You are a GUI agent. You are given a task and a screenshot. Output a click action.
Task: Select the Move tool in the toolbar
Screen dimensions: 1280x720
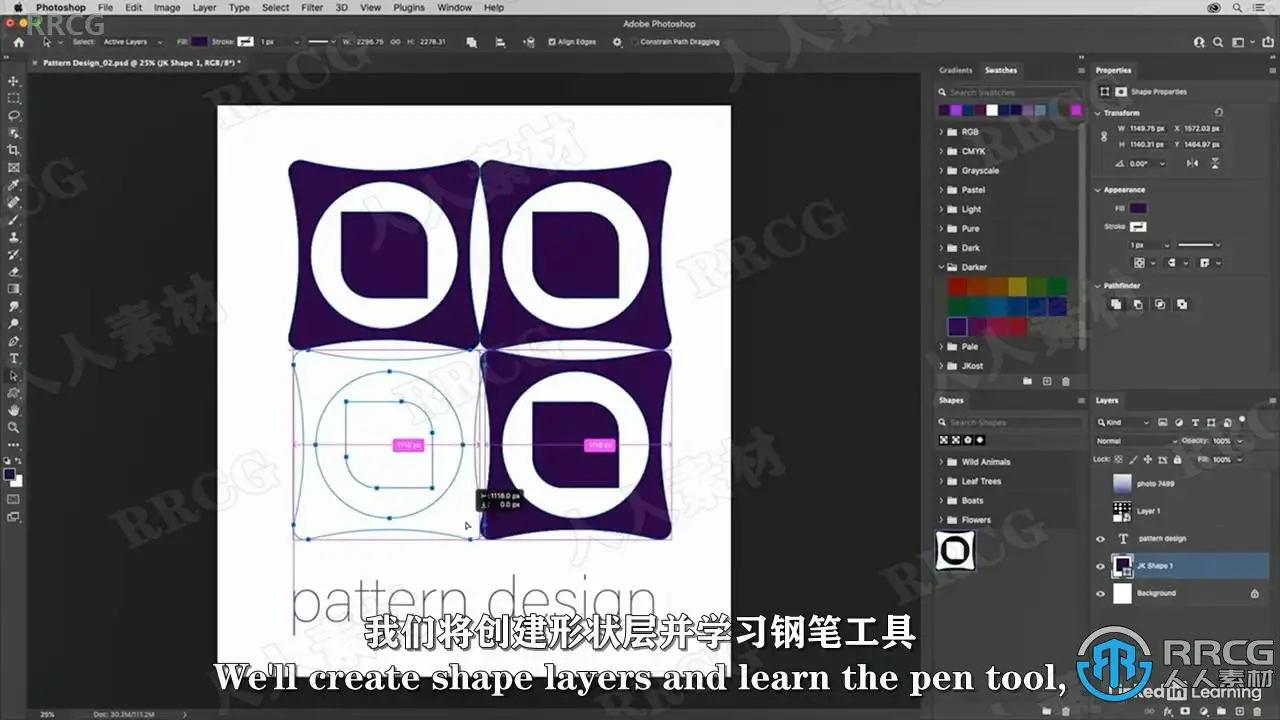tap(13, 81)
